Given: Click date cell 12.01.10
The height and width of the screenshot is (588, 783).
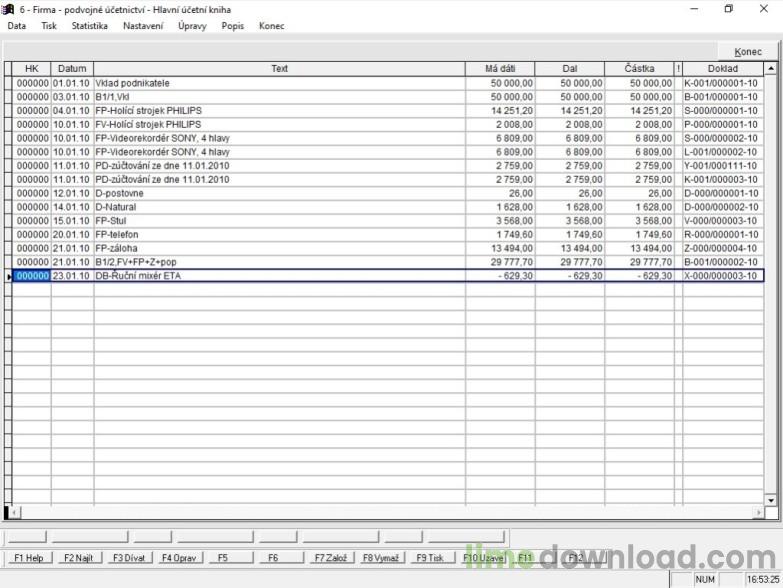Looking at the screenshot, I should pos(71,193).
